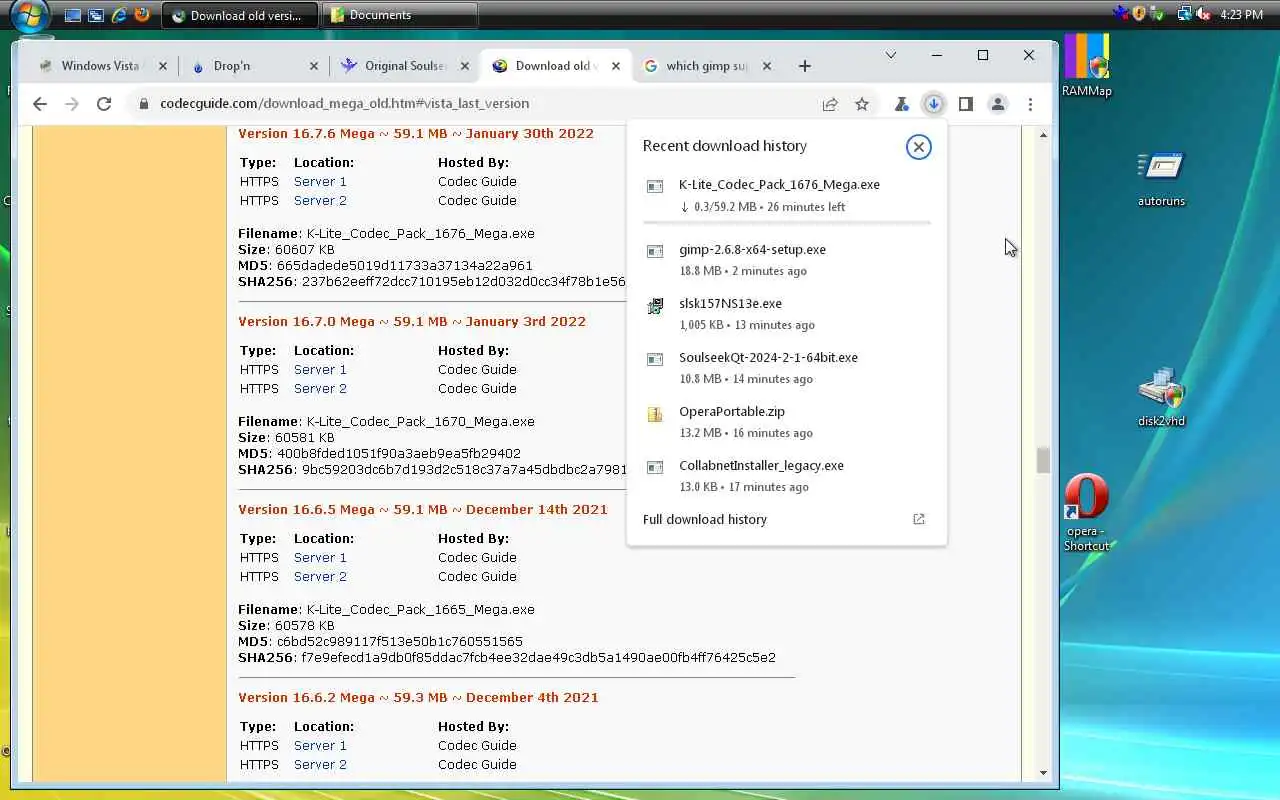The height and width of the screenshot is (800, 1280).
Task: Click the page vertical scrollbar thumb
Action: pos(1043,460)
